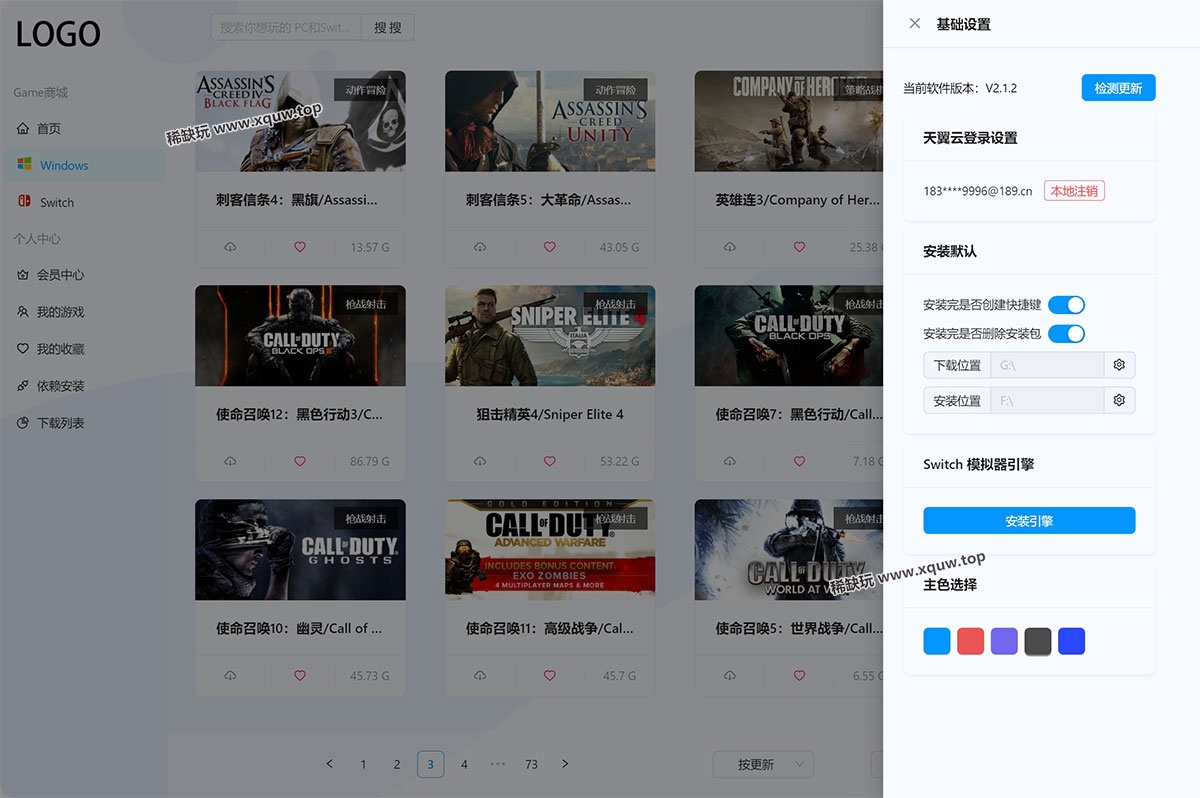The image size is (1200, 798).
Task: Favorite 使命召唤10：幽灵 with heart icon
Action: point(299,676)
